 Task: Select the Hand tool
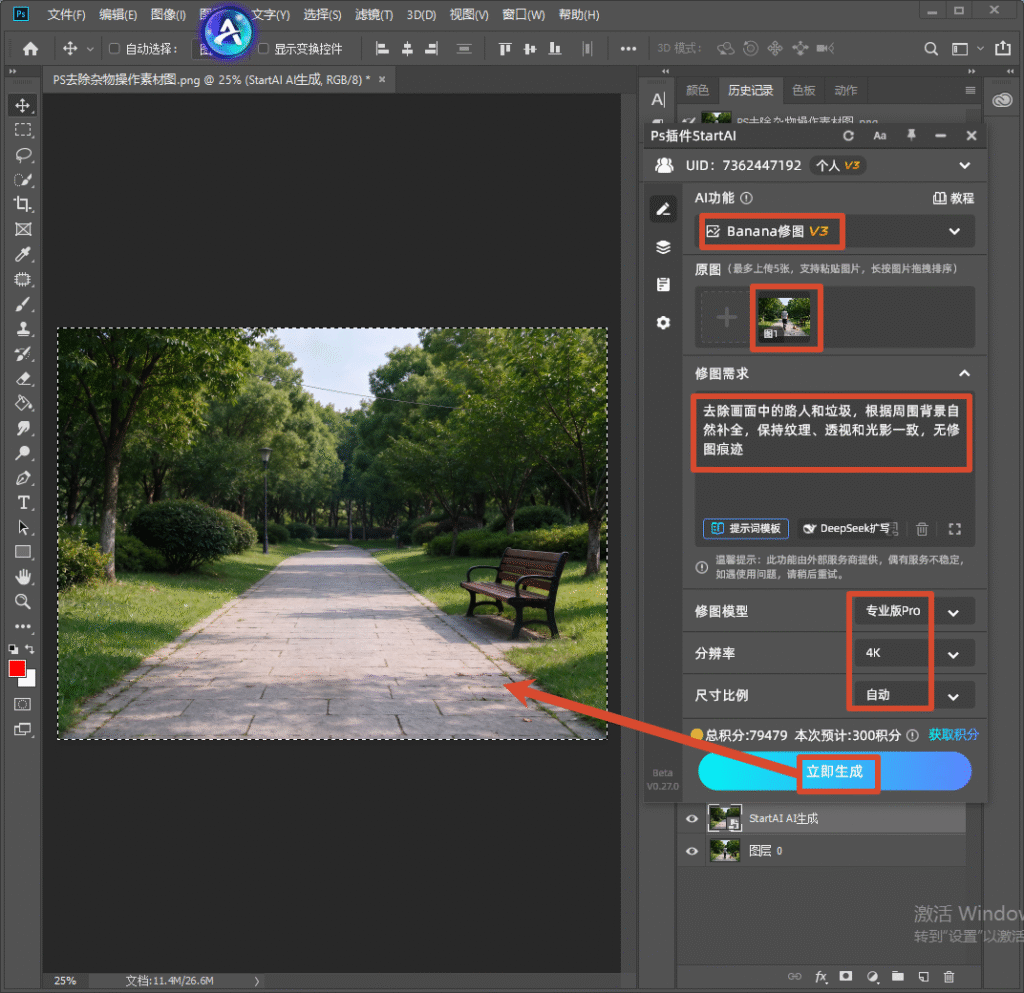click(x=23, y=577)
